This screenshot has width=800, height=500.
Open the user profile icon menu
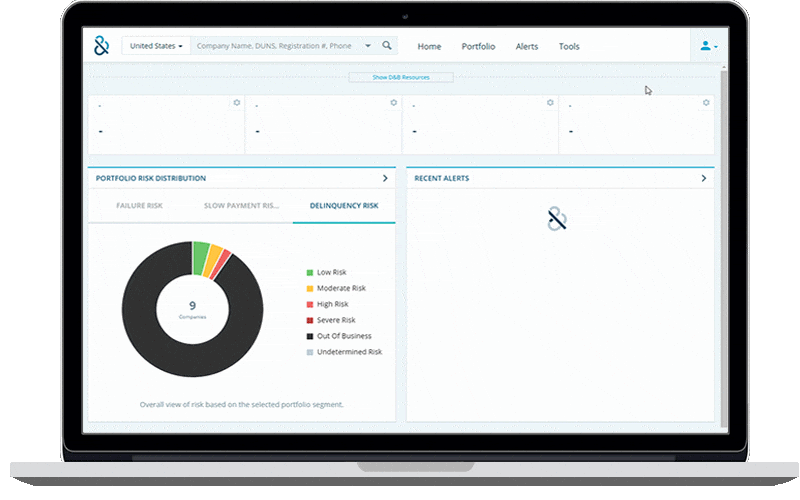click(x=708, y=46)
